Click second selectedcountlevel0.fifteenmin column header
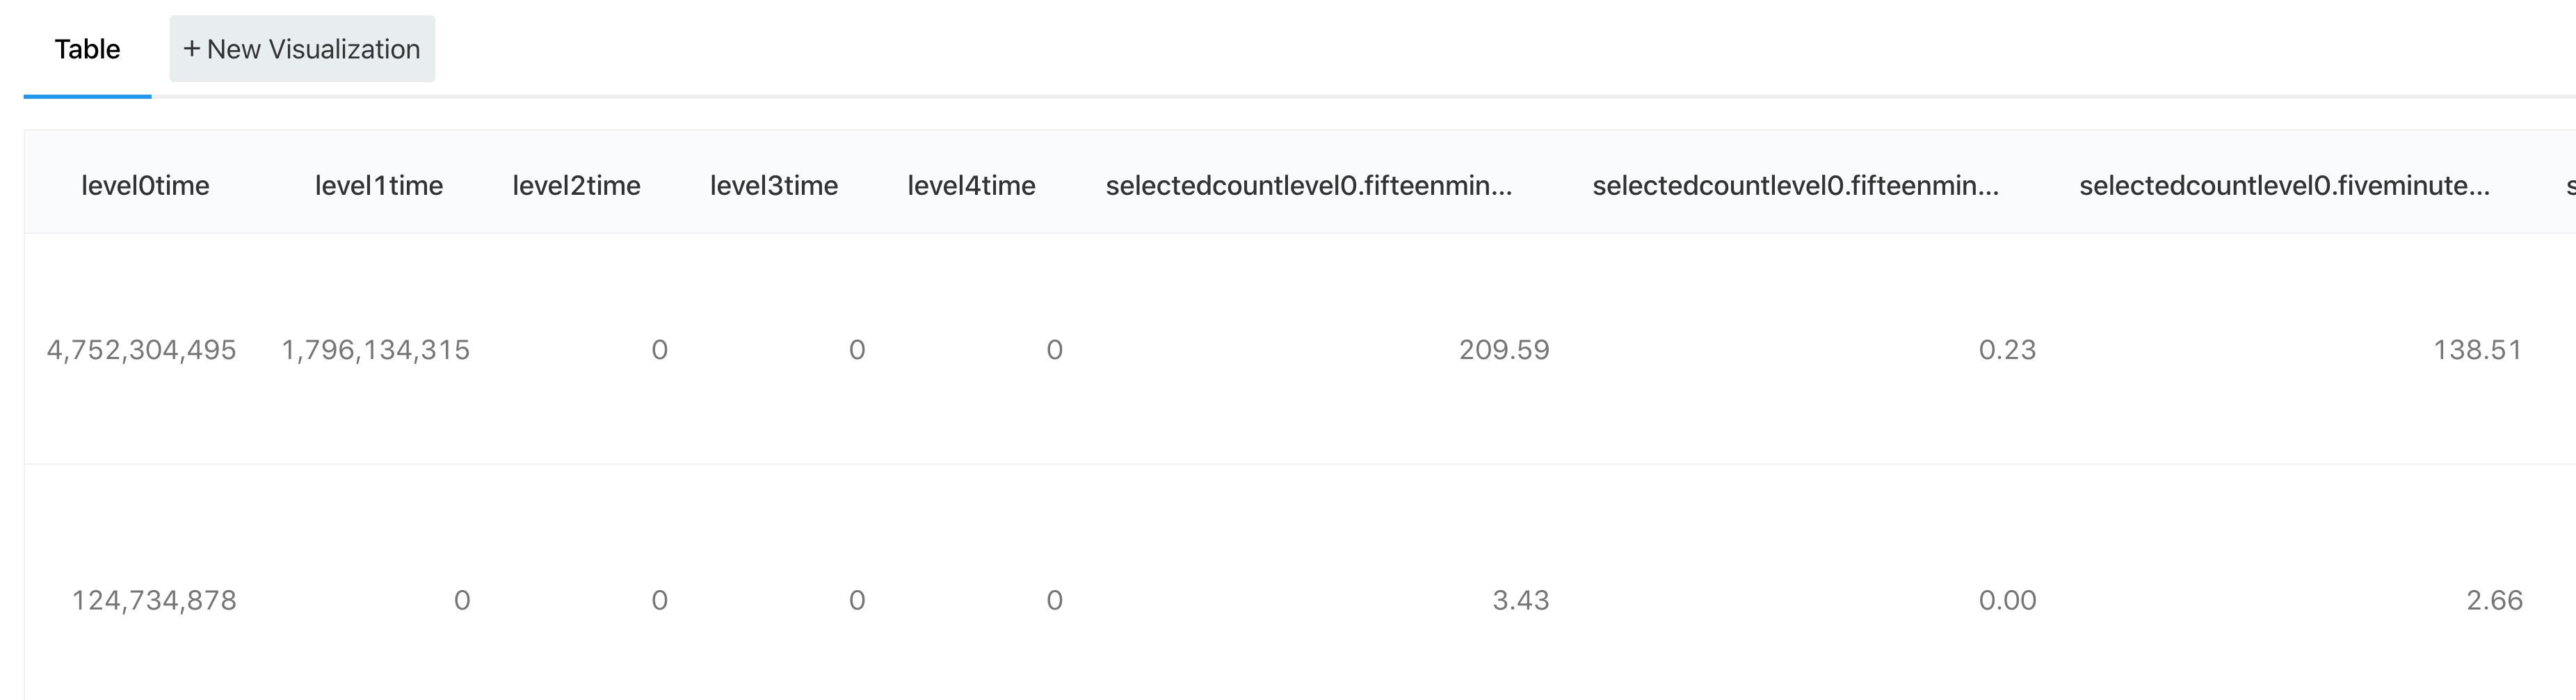The width and height of the screenshot is (2576, 700). click(1796, 185)
